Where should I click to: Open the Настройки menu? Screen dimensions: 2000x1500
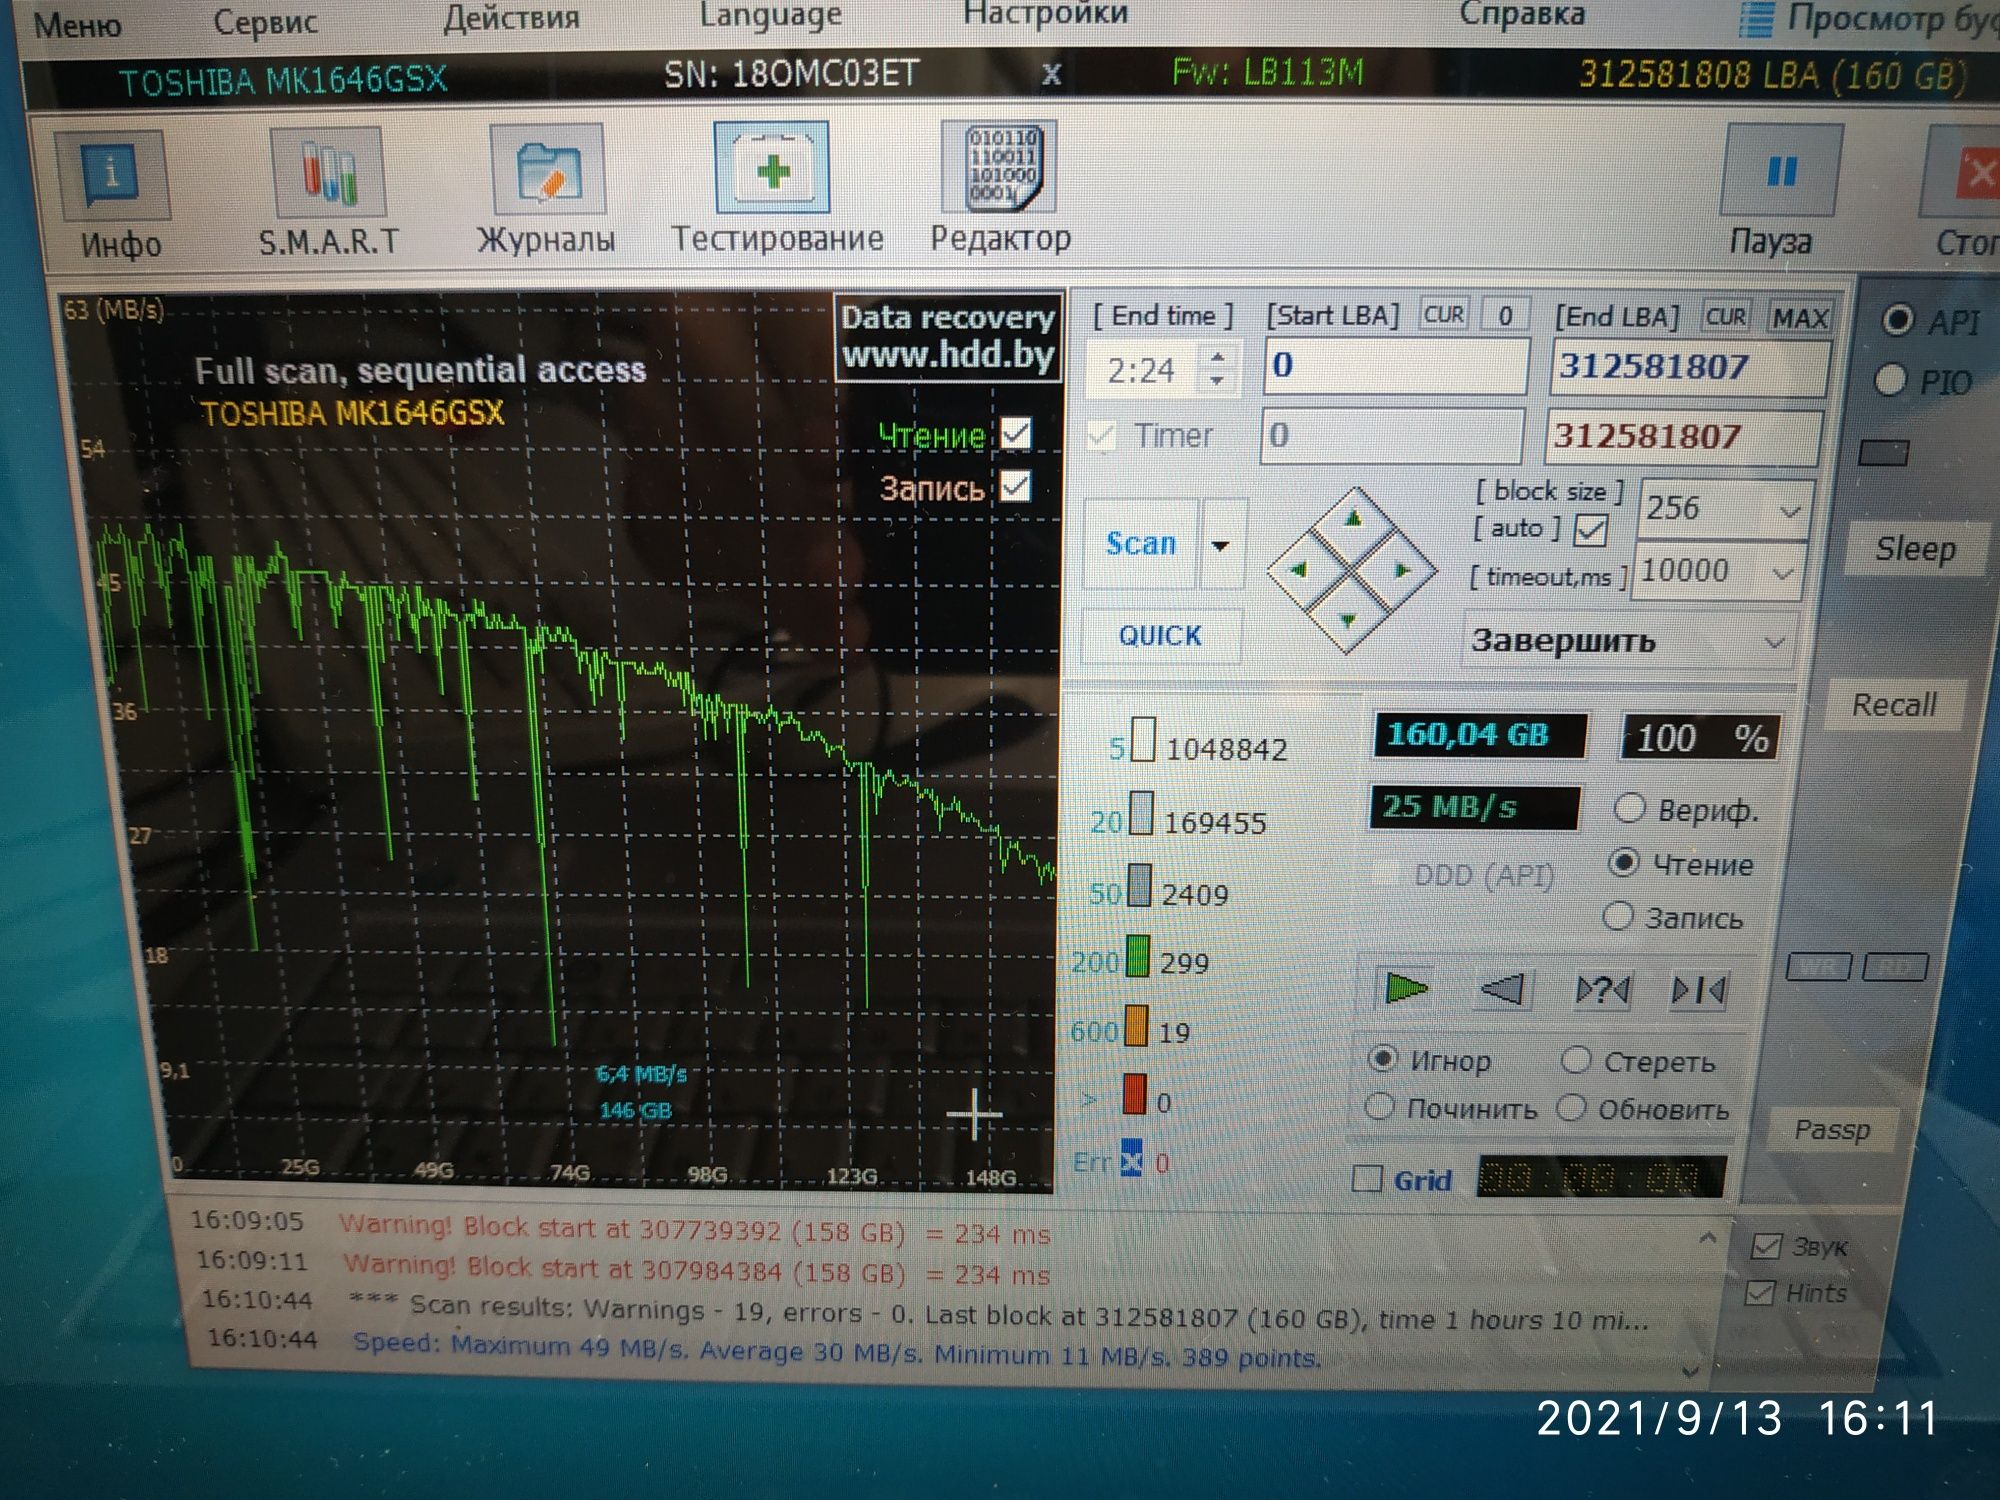(x=1045, y=14)
